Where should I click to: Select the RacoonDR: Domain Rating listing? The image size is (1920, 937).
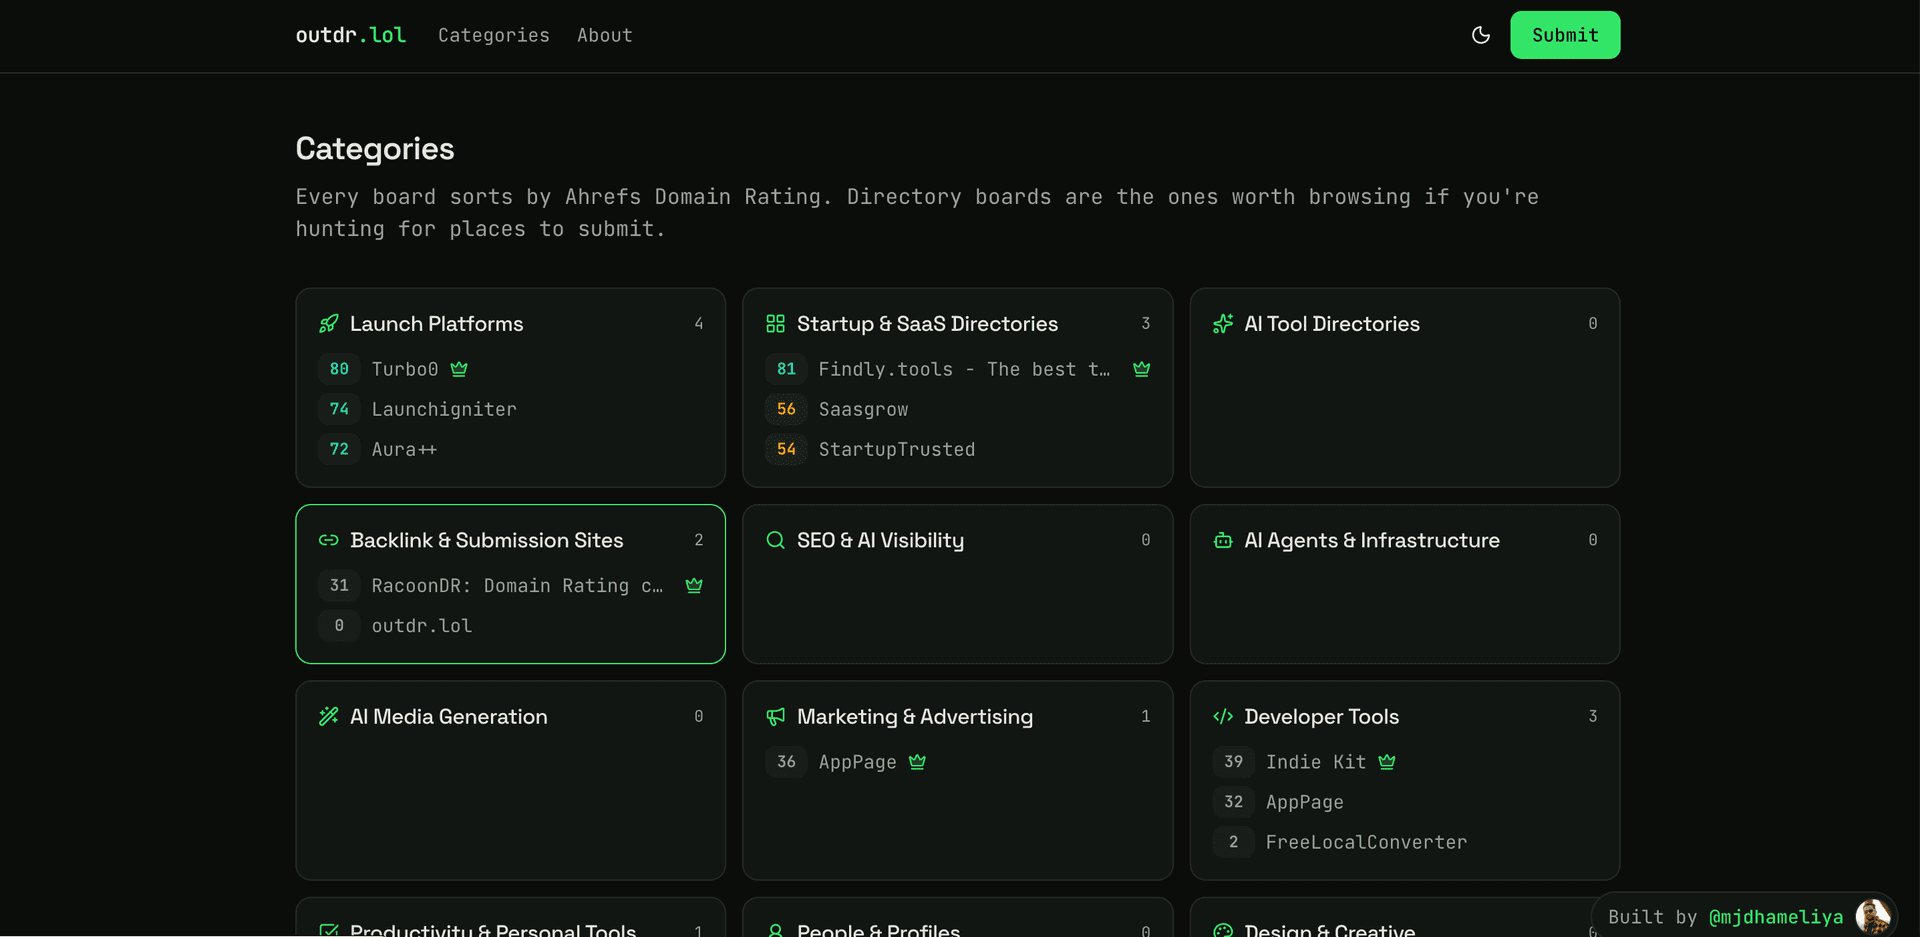coord(517,585)
